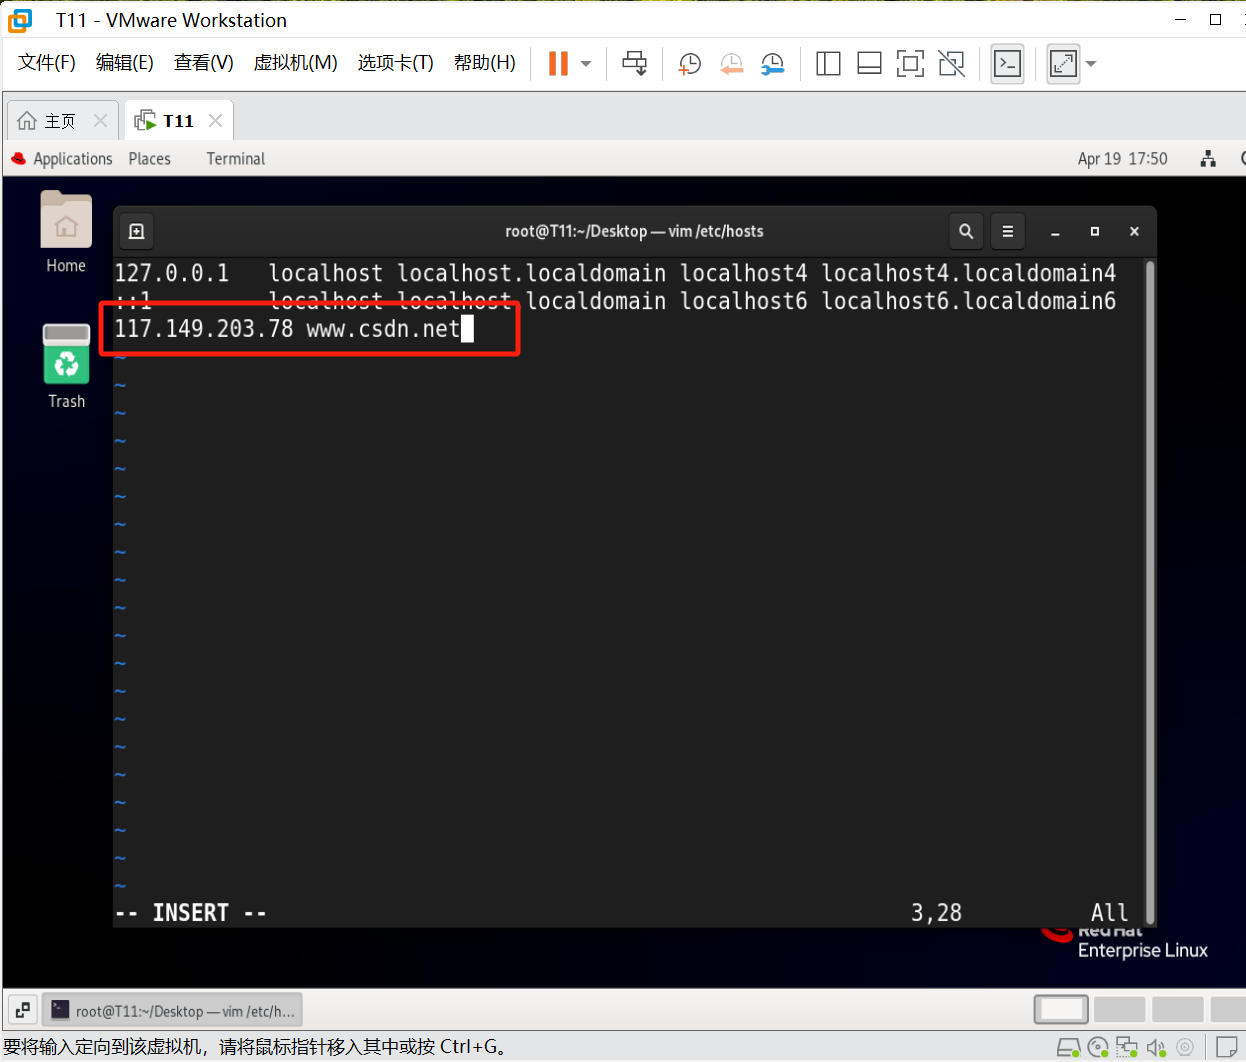Viewport: 1246px width, 1062px height.
Task: Open the 编辑(E) menu
Action: 125,63
